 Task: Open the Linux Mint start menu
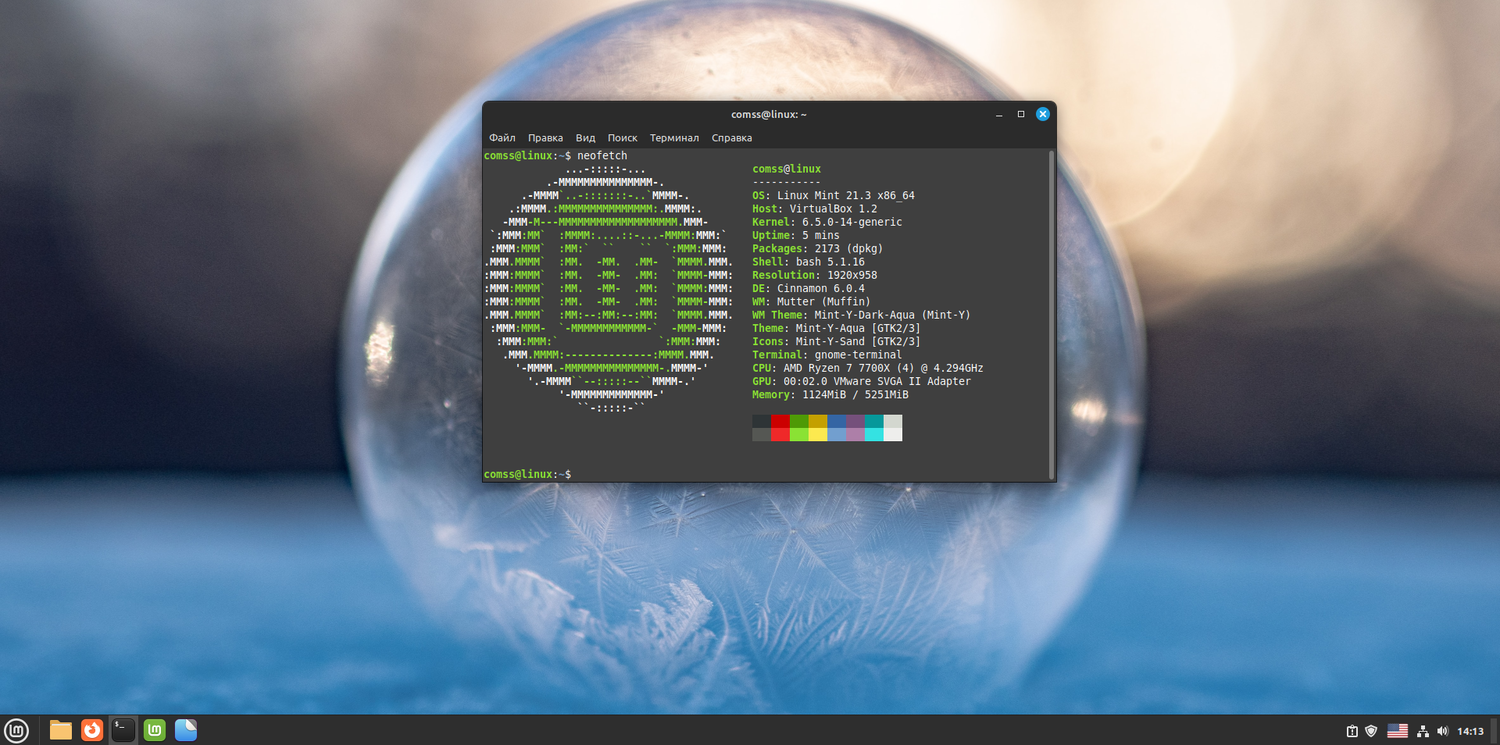[x=17, y=730]
